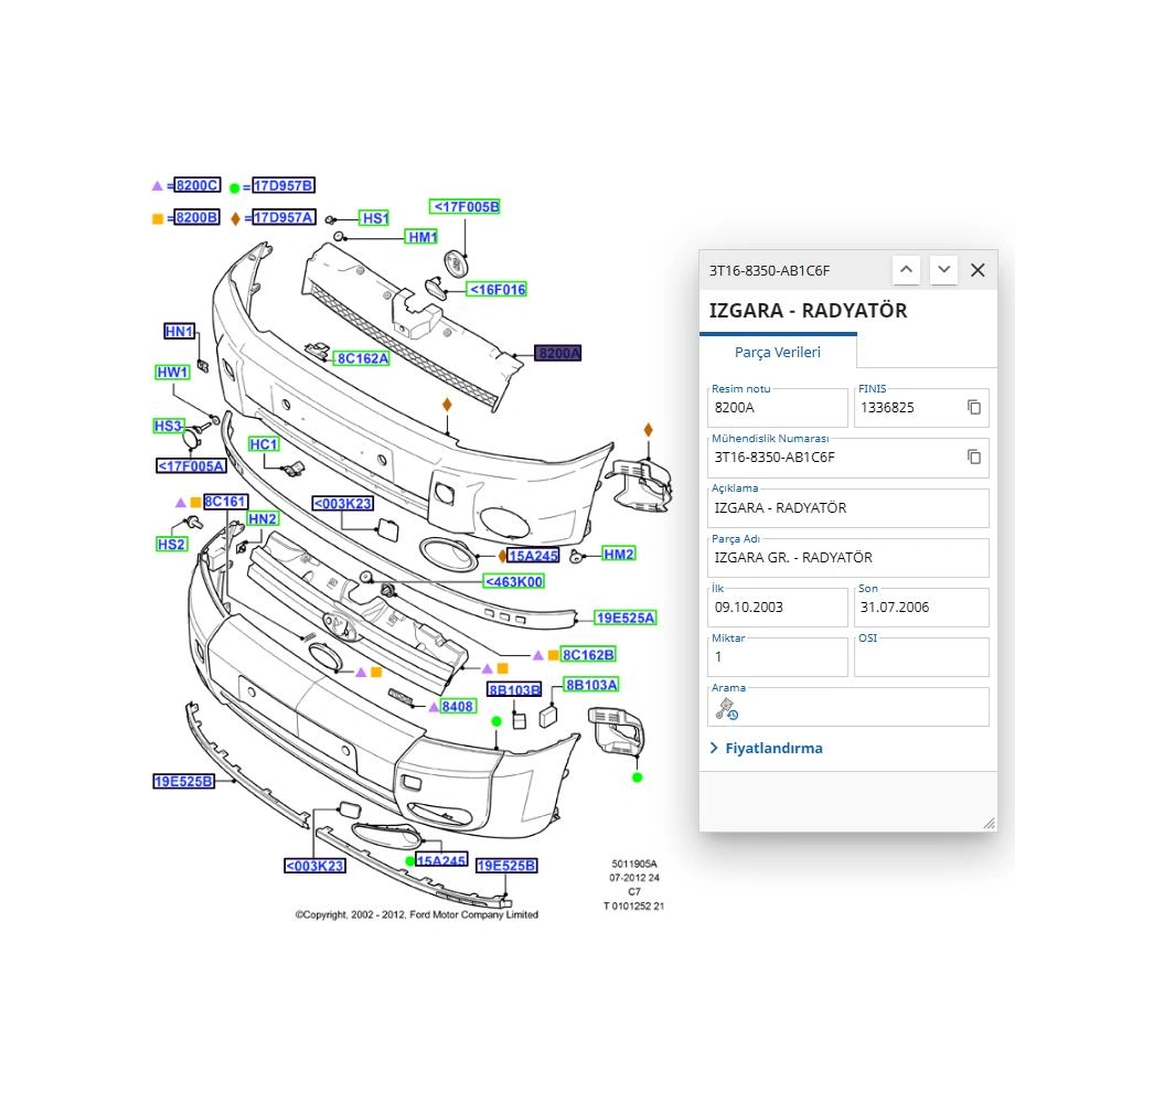Click the 19E525B label at bottom center
The image size is (1164, 1095).
pyautogui.click(x=507, y=866)
